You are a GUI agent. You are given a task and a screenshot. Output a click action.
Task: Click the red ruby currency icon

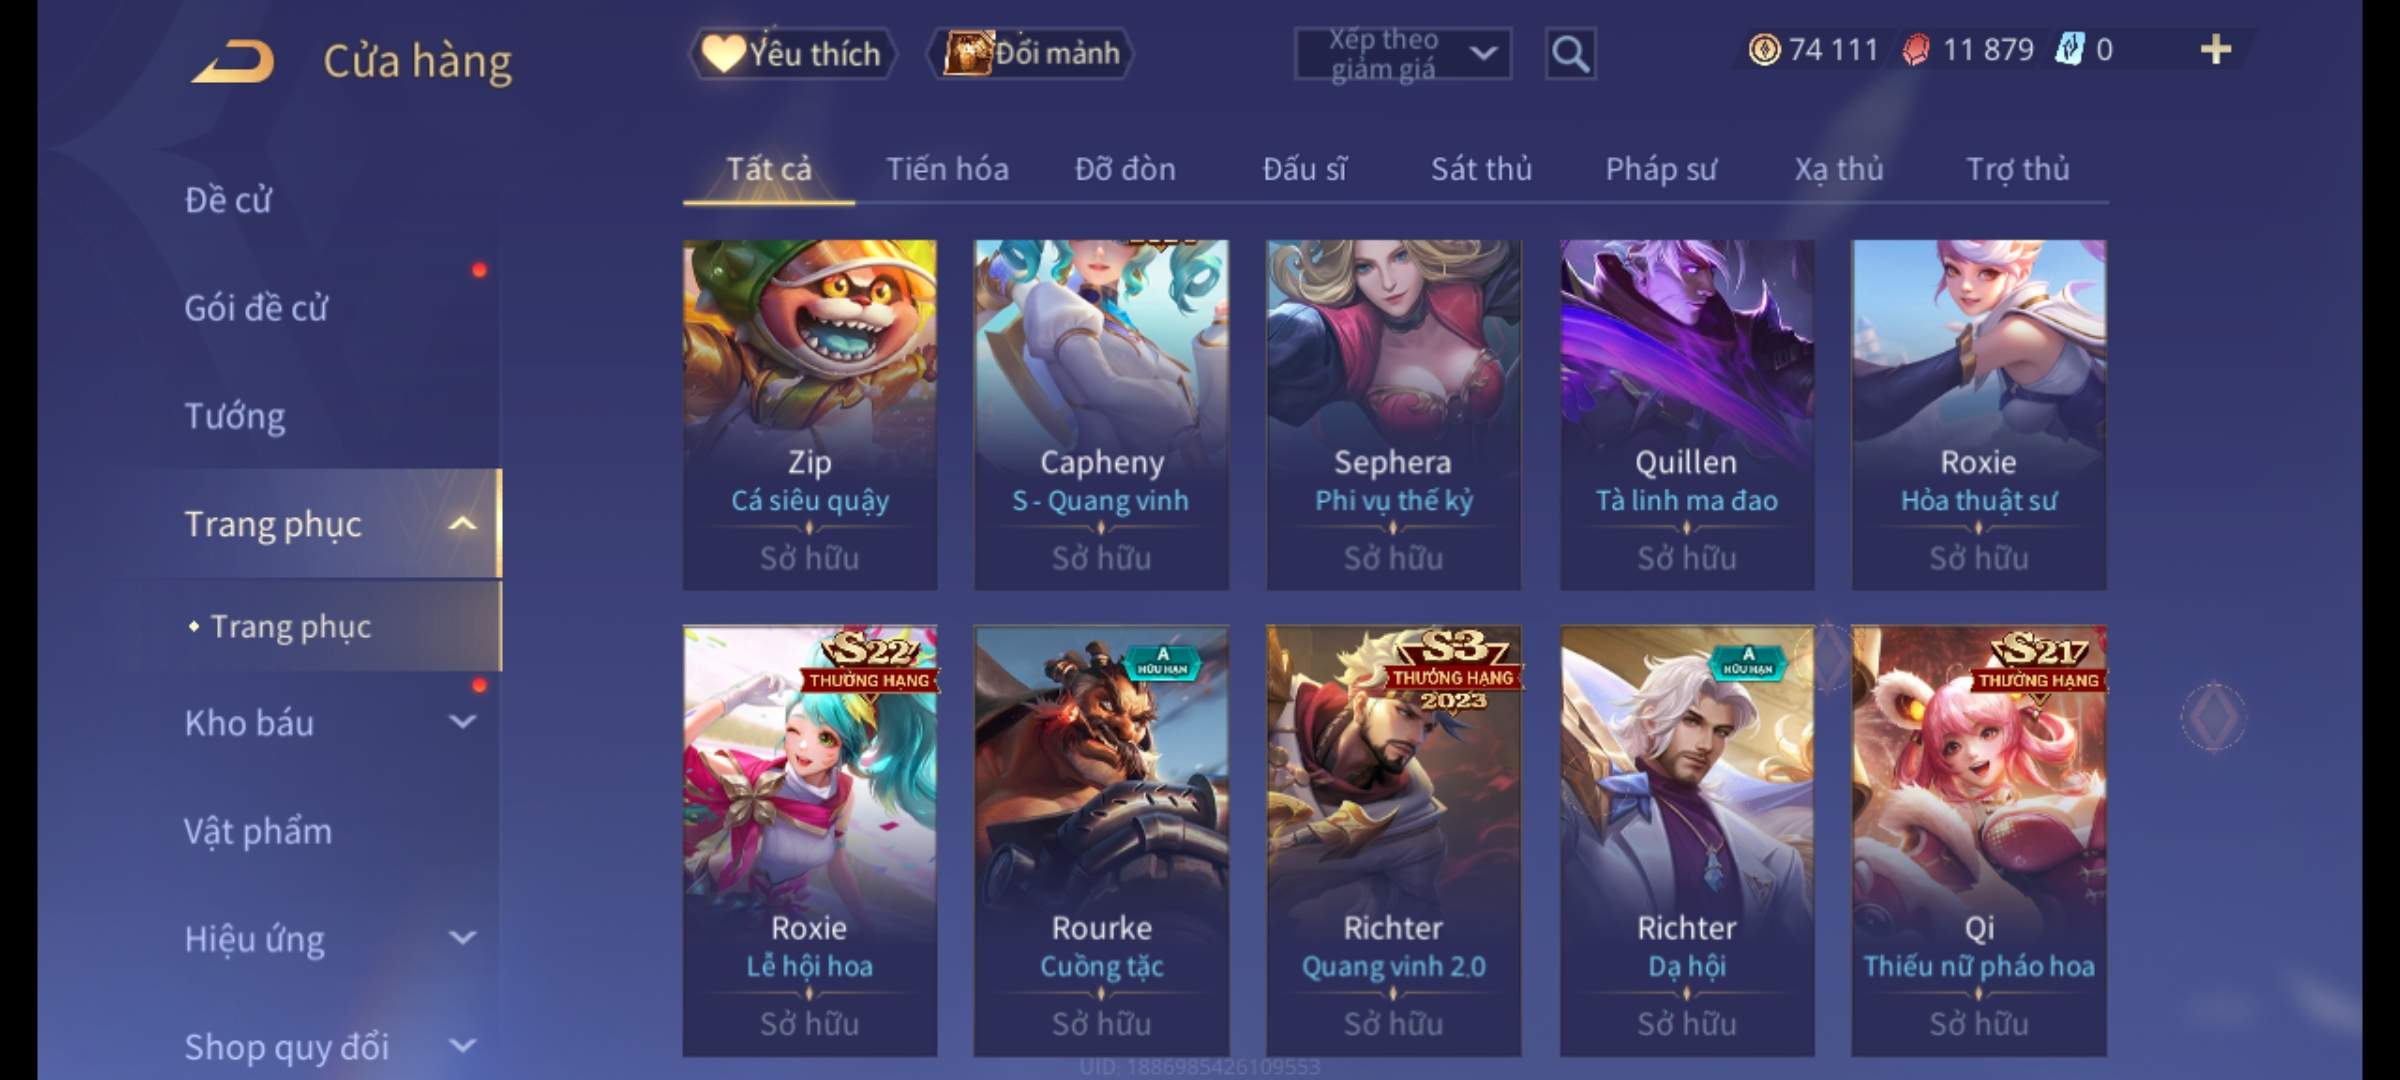coord(1916,50)
